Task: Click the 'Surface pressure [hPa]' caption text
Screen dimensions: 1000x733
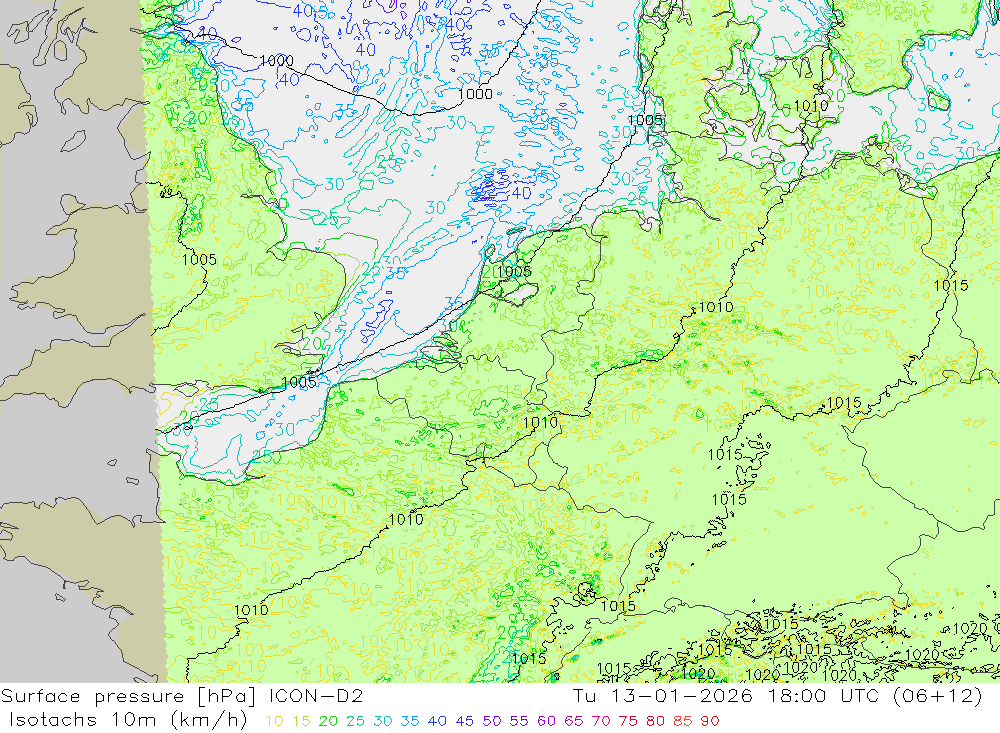Action: point(129,696)
